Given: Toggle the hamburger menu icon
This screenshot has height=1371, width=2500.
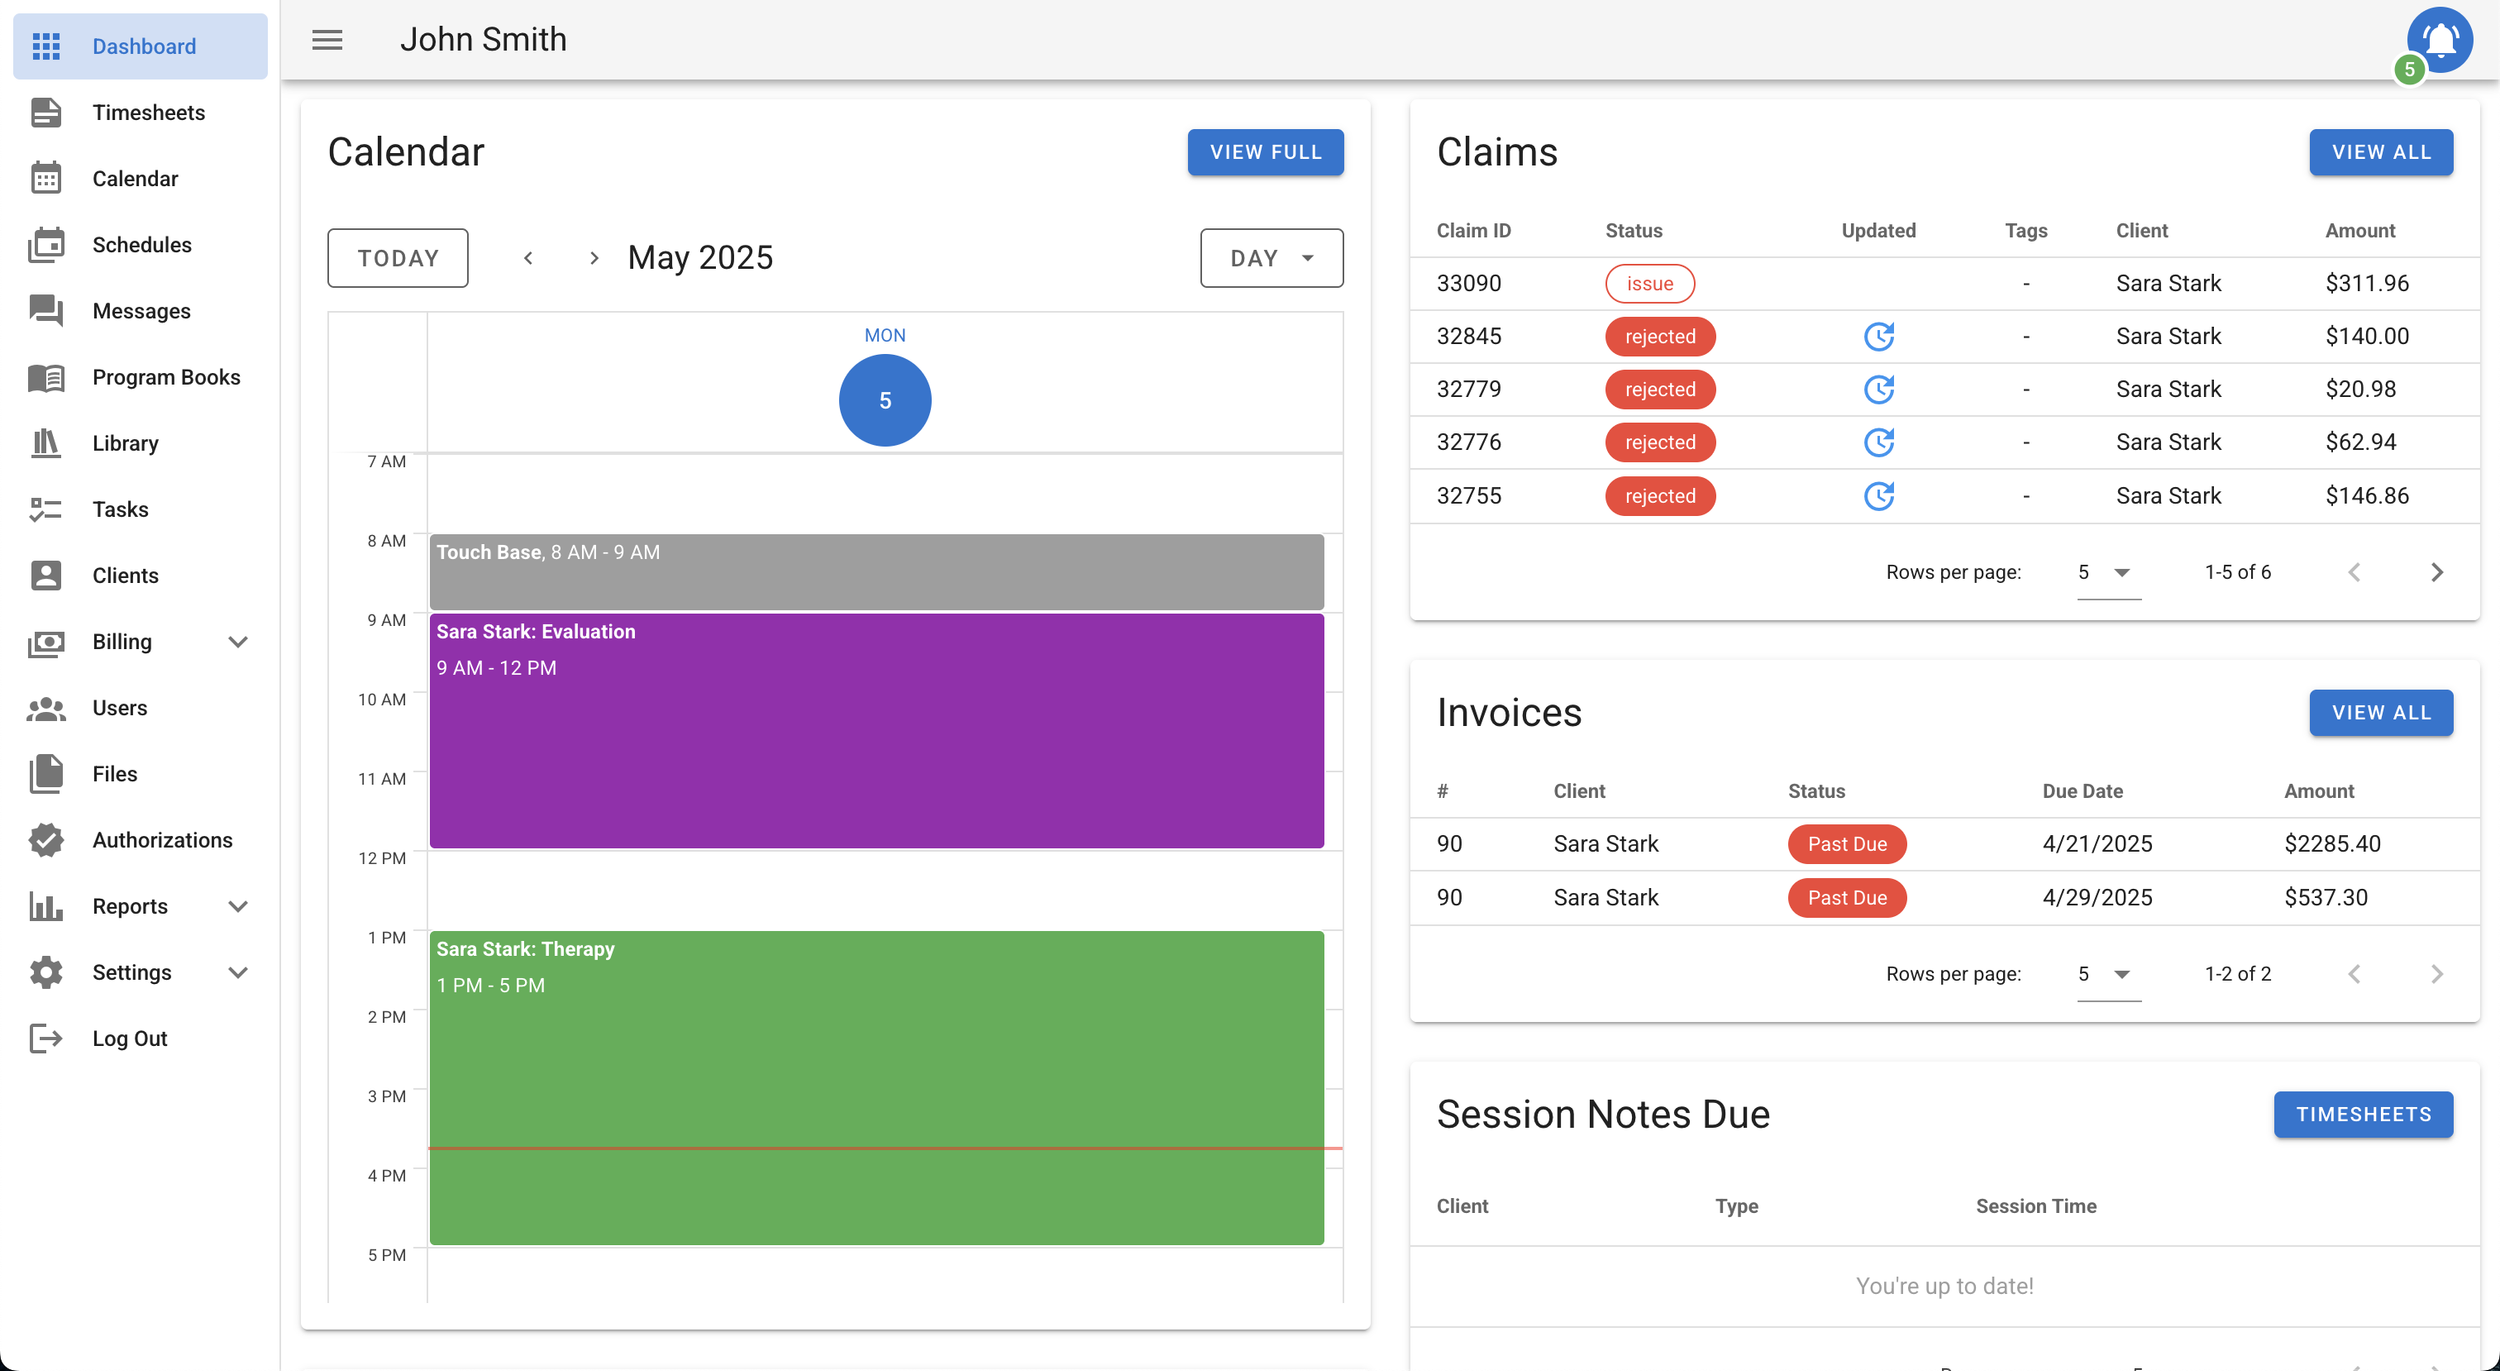Looking at the screenshot, I should point(327,40).
